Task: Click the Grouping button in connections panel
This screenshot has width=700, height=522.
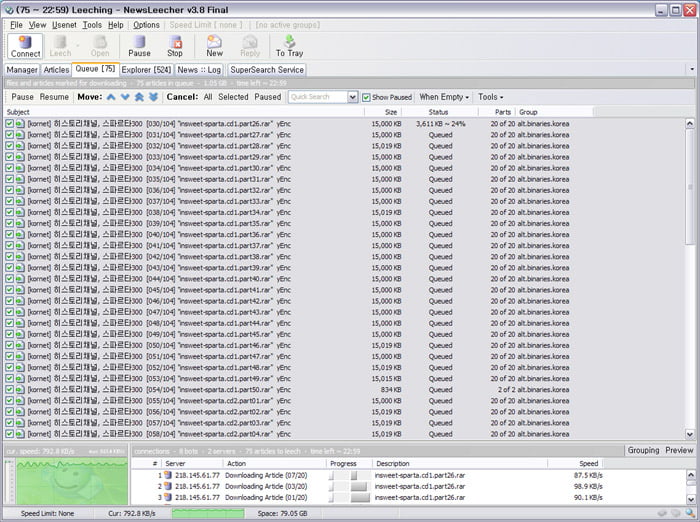Action: point(643,450)
